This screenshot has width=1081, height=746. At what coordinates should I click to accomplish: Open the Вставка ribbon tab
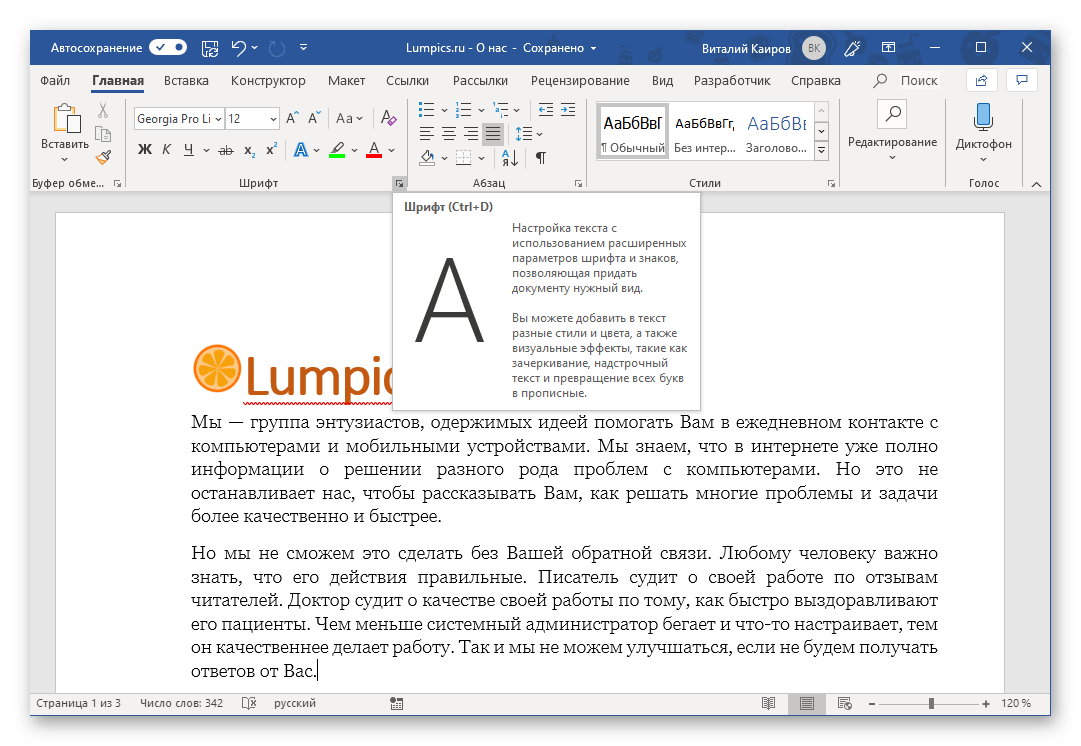[186, 80]
